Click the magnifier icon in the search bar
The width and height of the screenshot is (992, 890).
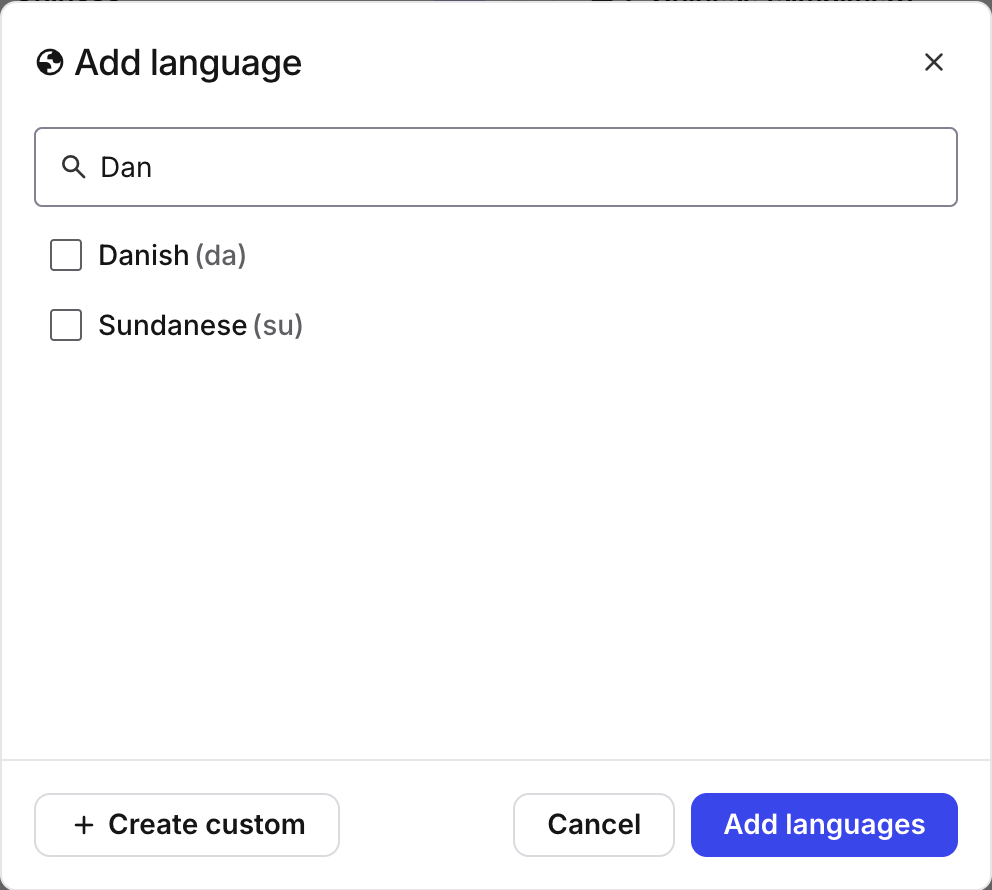[x=73, y=167]
